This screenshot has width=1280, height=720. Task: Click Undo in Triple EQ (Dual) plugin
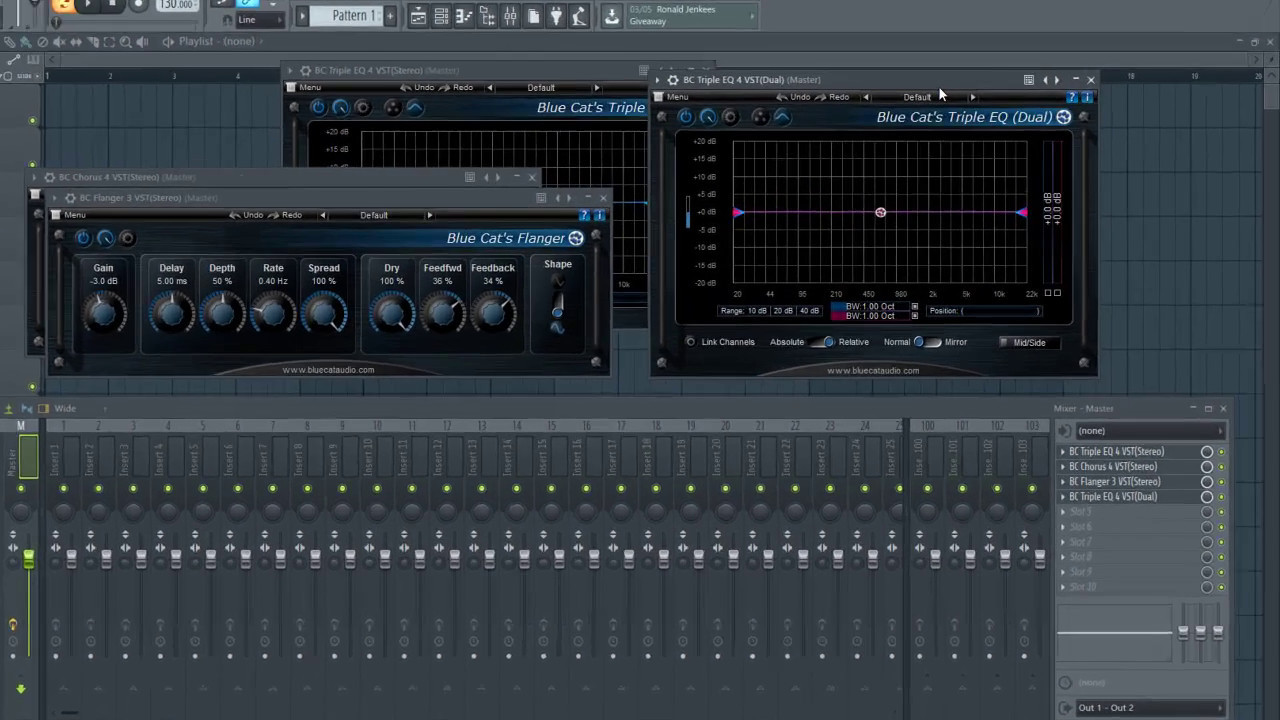click(x=793, y=97)
